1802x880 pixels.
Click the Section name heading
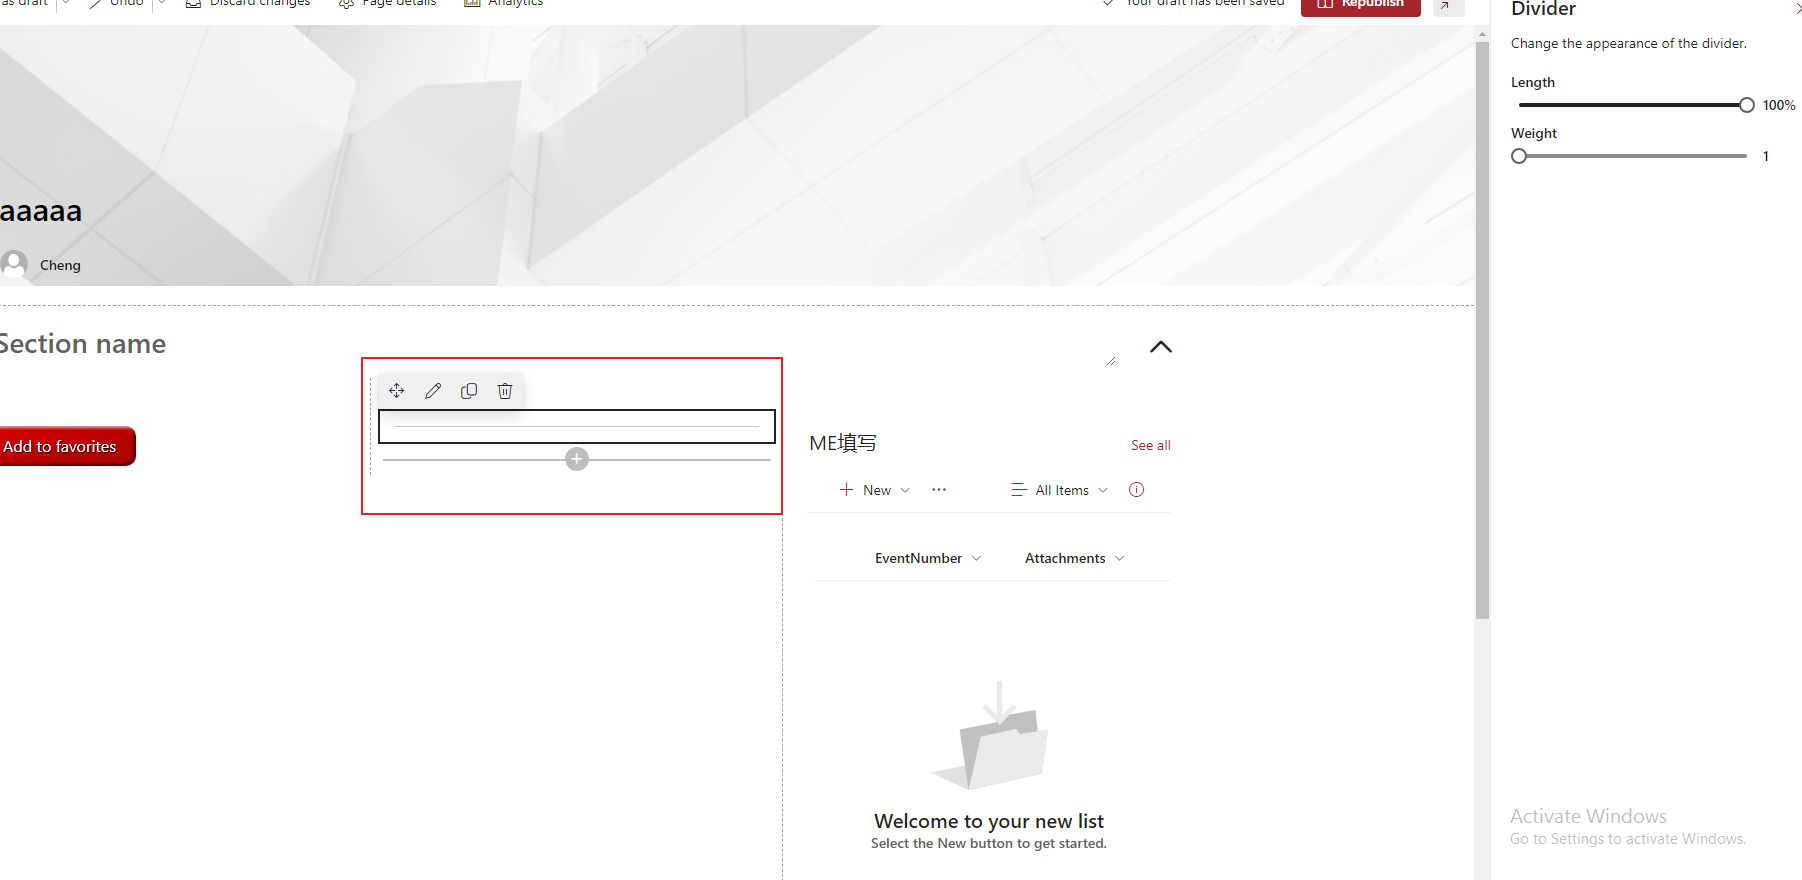point(83,344)
